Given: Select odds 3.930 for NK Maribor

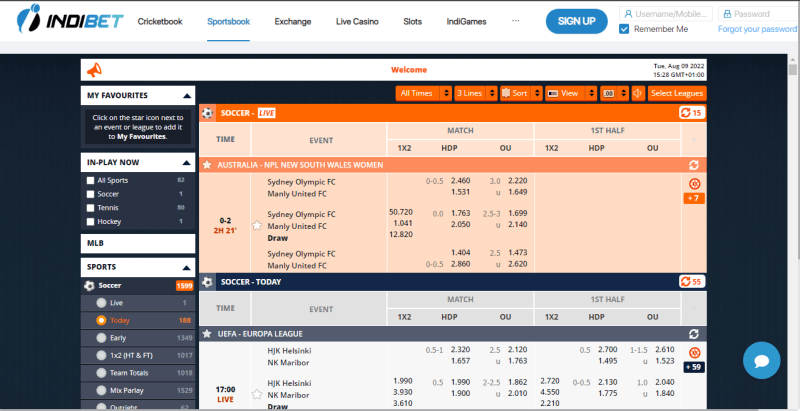Looking at the screenshot, I should (x=403, y=392).
